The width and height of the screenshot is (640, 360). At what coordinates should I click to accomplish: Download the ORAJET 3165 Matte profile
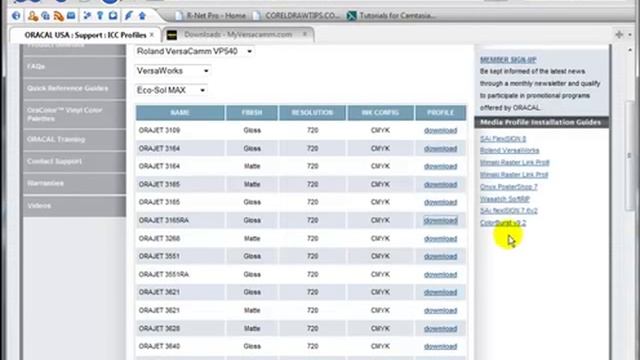(440, 184)
